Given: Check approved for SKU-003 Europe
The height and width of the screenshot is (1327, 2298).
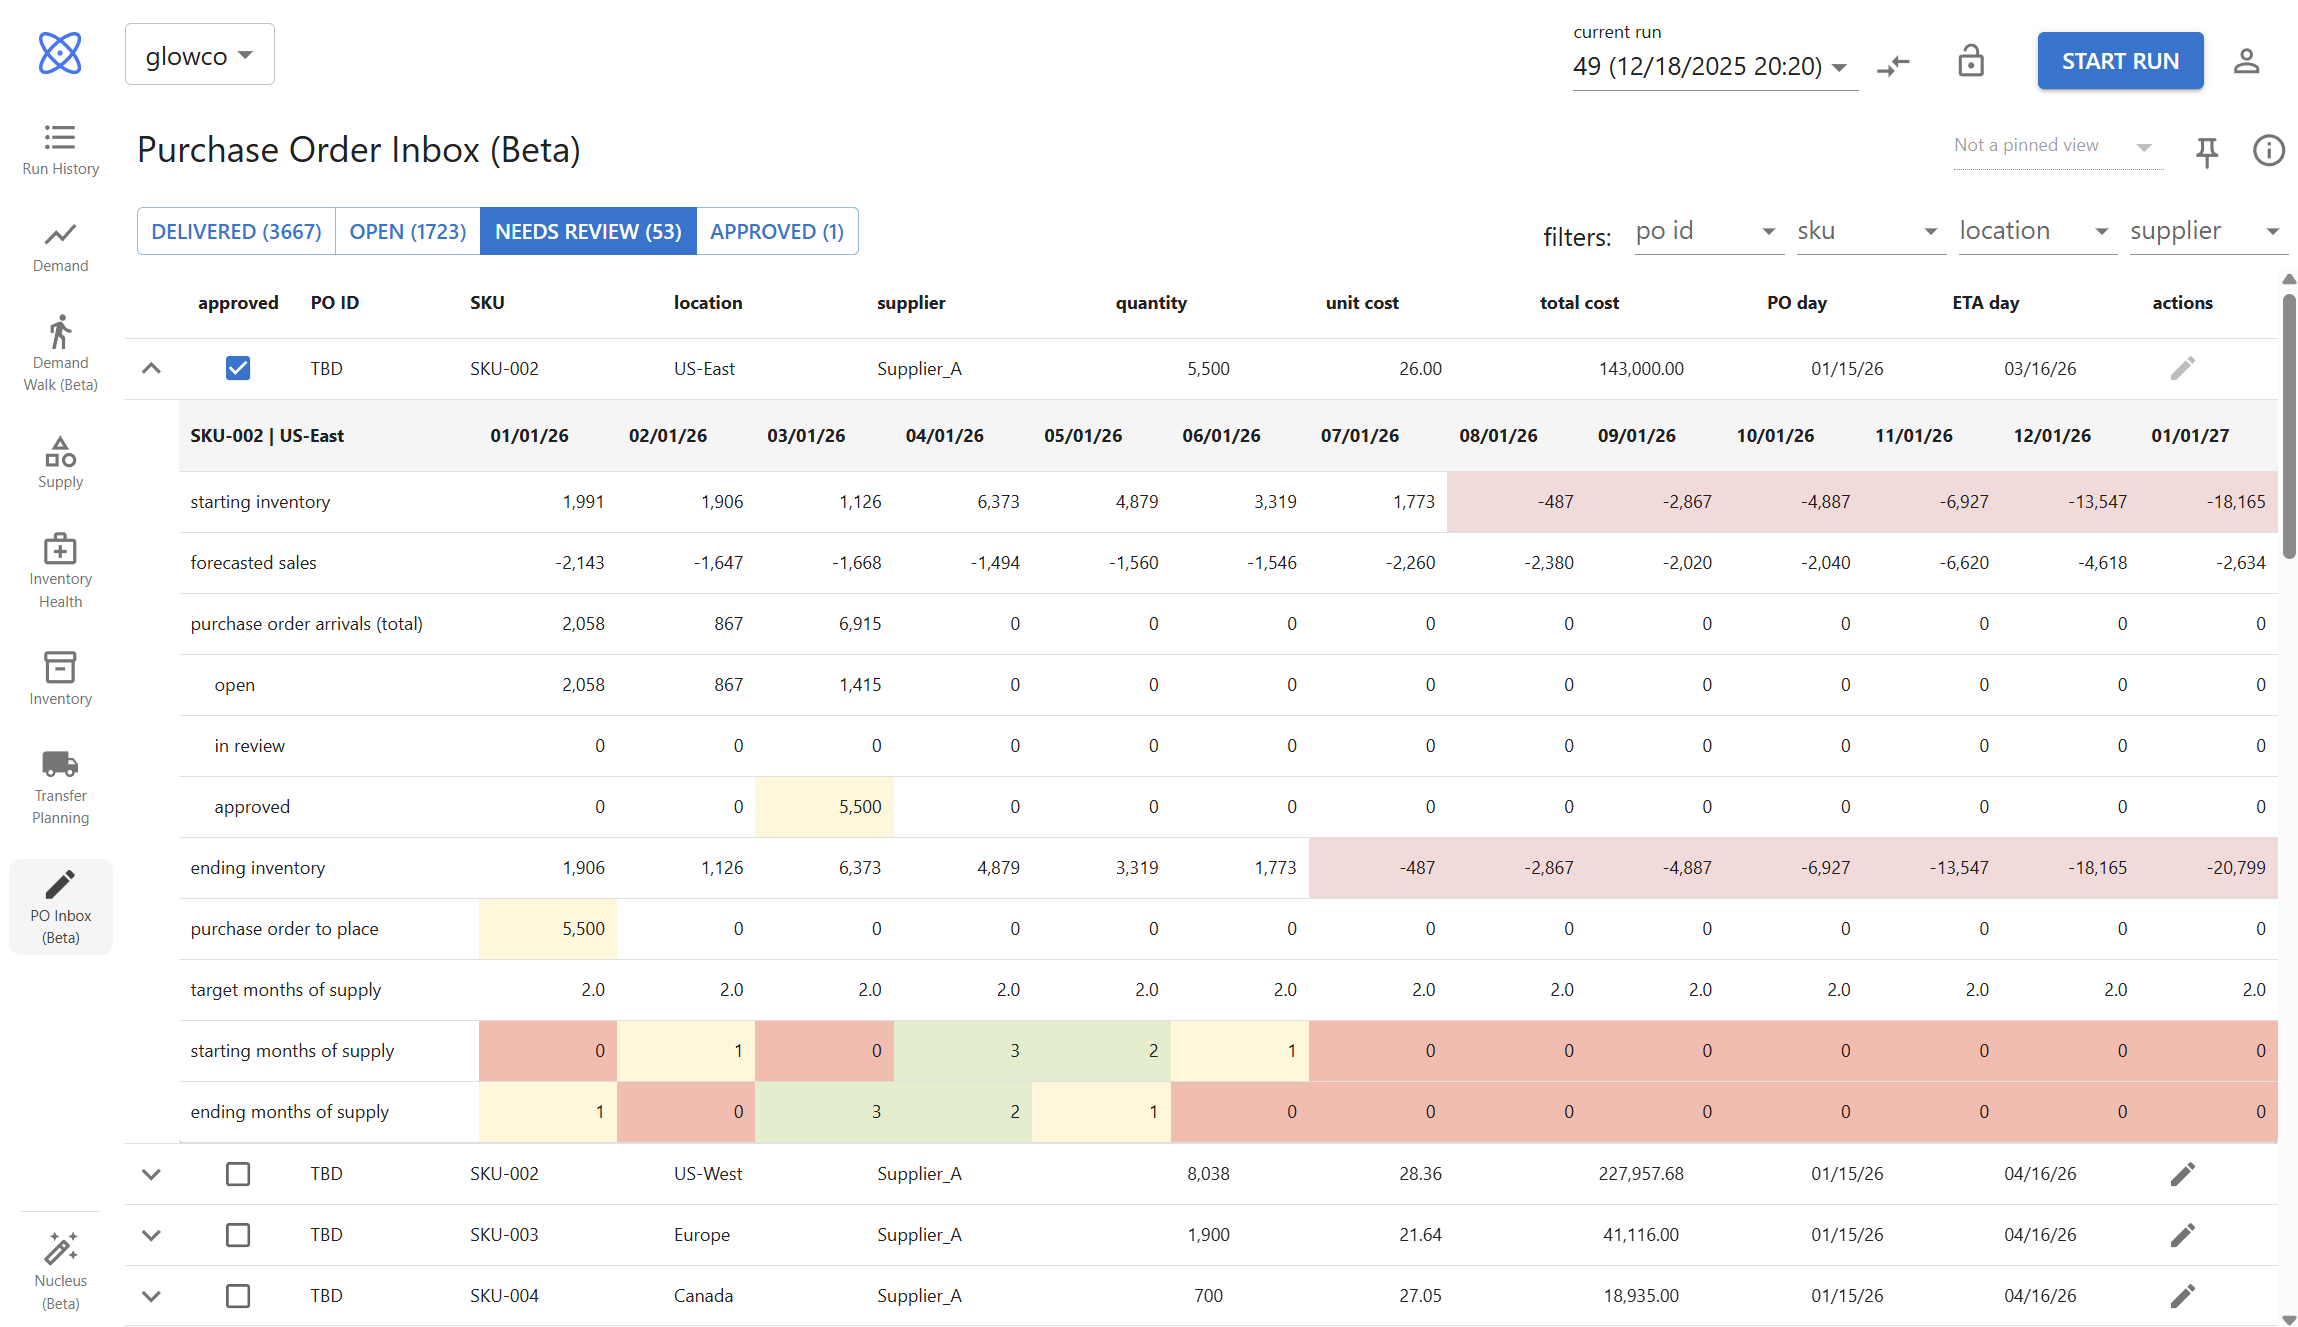Looking at the screenshot, I should click(238, 1235).
